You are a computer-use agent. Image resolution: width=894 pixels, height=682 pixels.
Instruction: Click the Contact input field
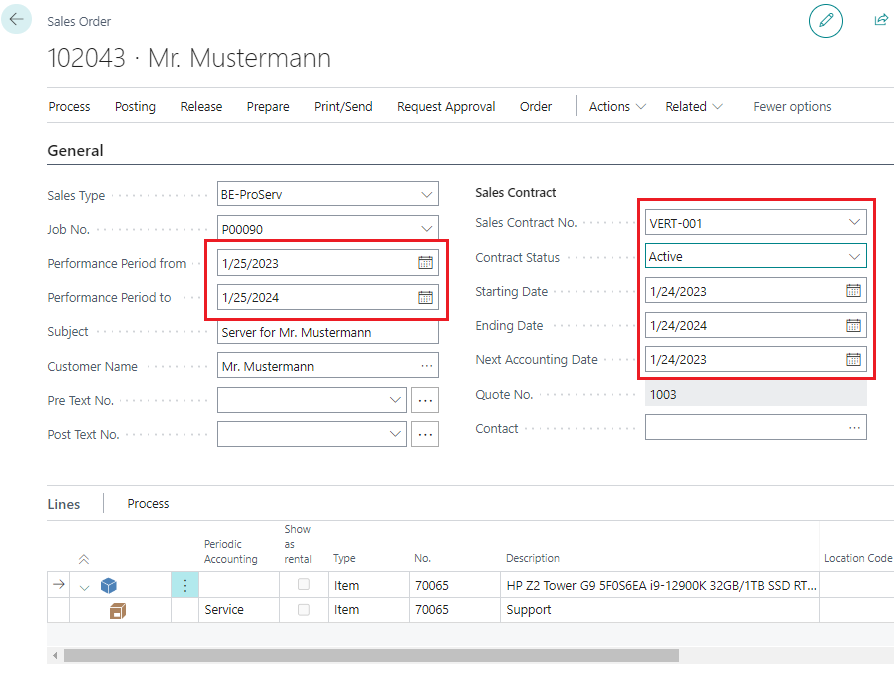[755, 427]
